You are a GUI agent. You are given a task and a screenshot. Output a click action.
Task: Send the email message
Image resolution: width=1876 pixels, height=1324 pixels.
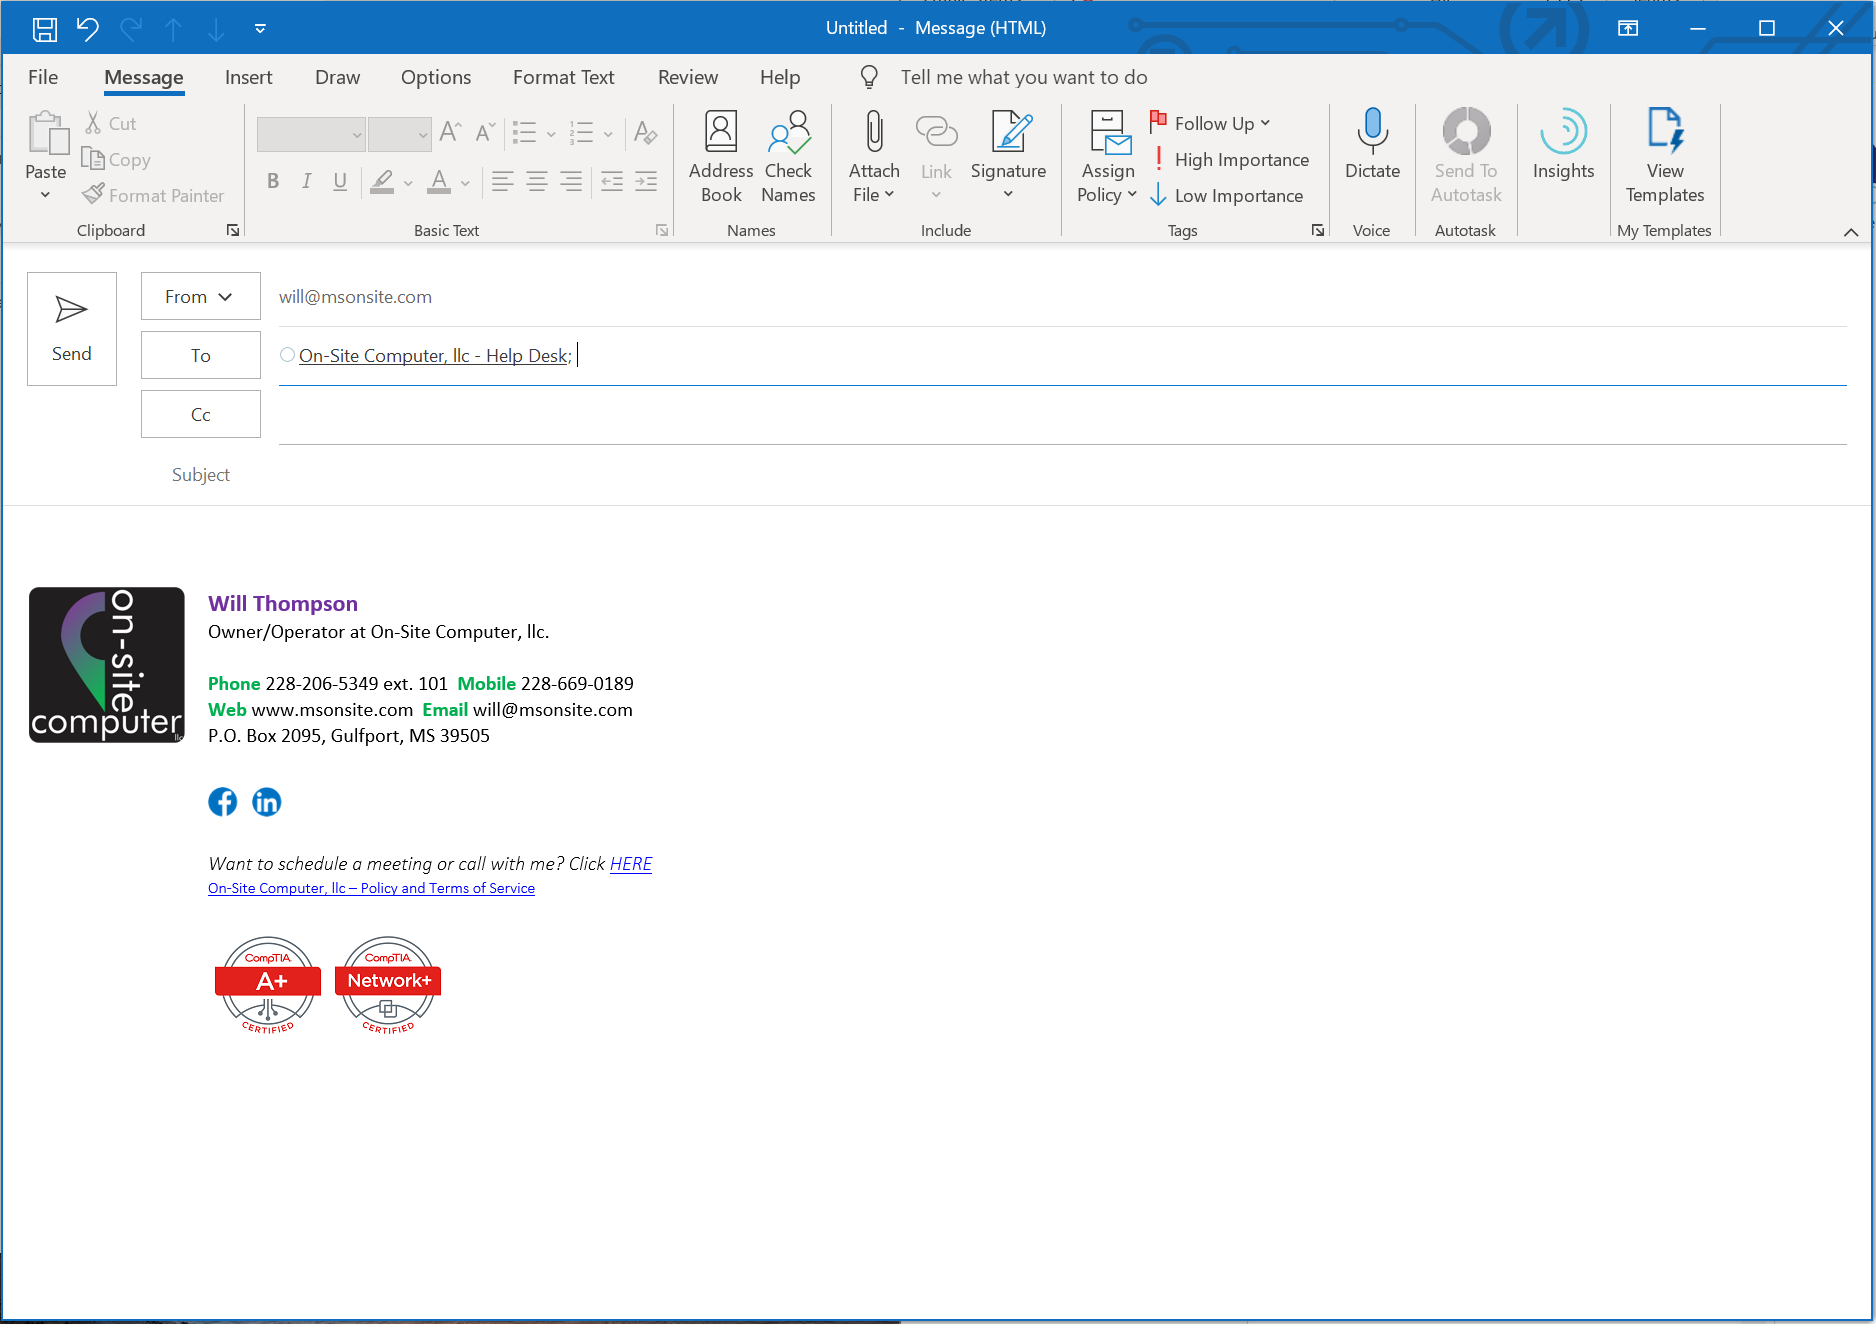72,329
